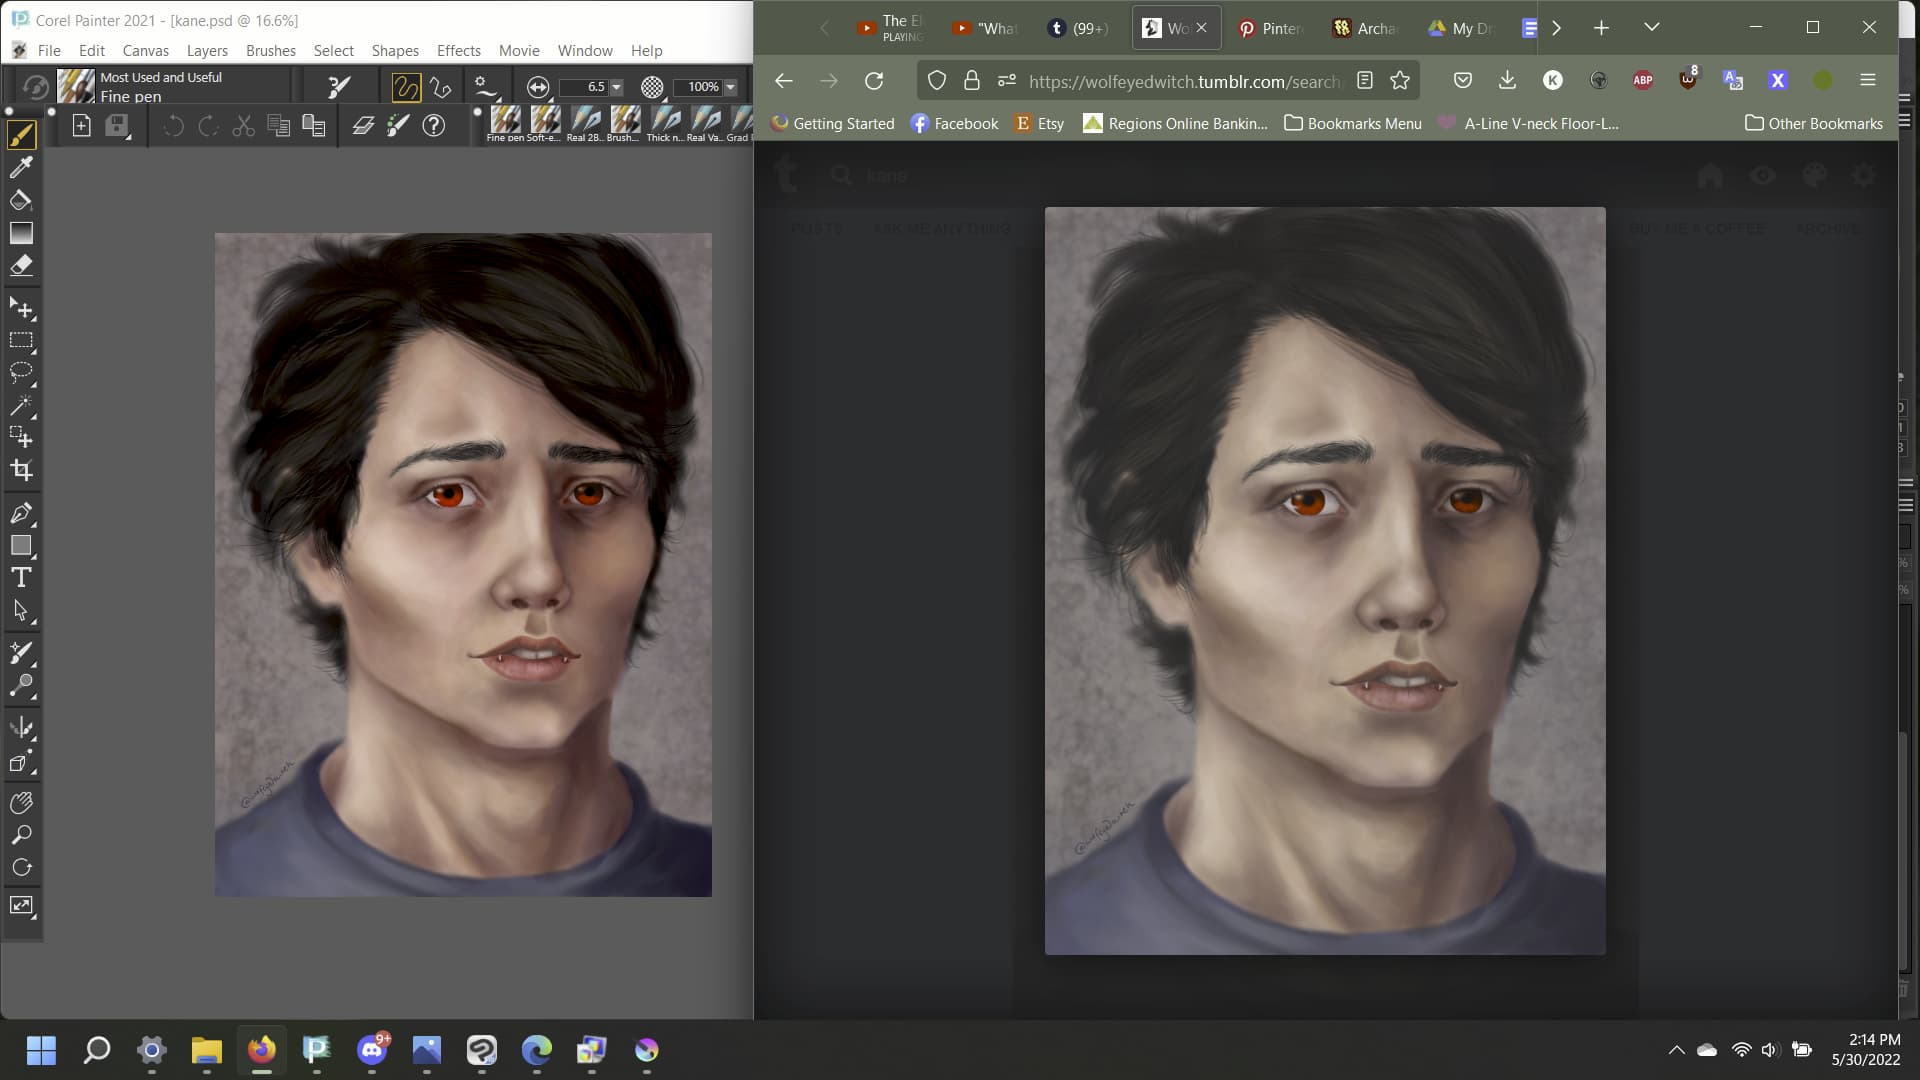Screen dimensions: 1920x1080
Task: Open the Other Bookmarks folder
Action: [1813, 124]
